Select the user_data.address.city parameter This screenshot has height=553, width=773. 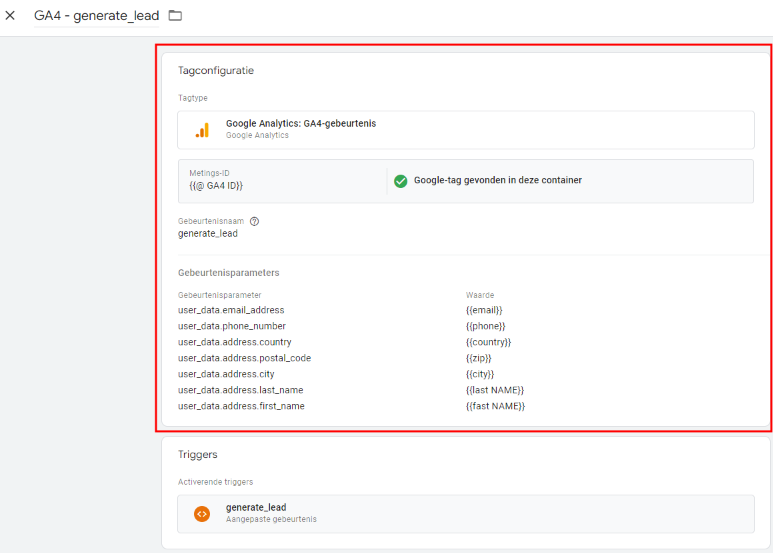click(x=226, y=374)
